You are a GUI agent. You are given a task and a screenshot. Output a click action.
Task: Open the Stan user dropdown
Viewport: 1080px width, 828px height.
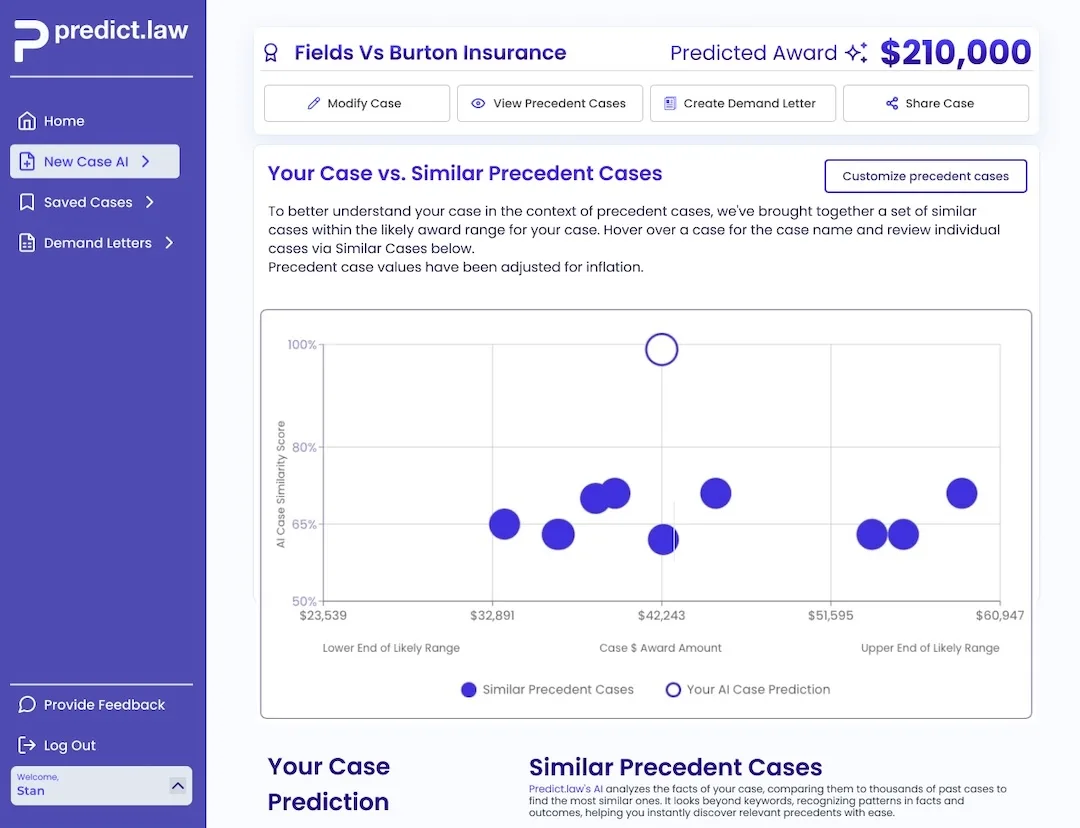pyautogui.click(x=178, y=786)
